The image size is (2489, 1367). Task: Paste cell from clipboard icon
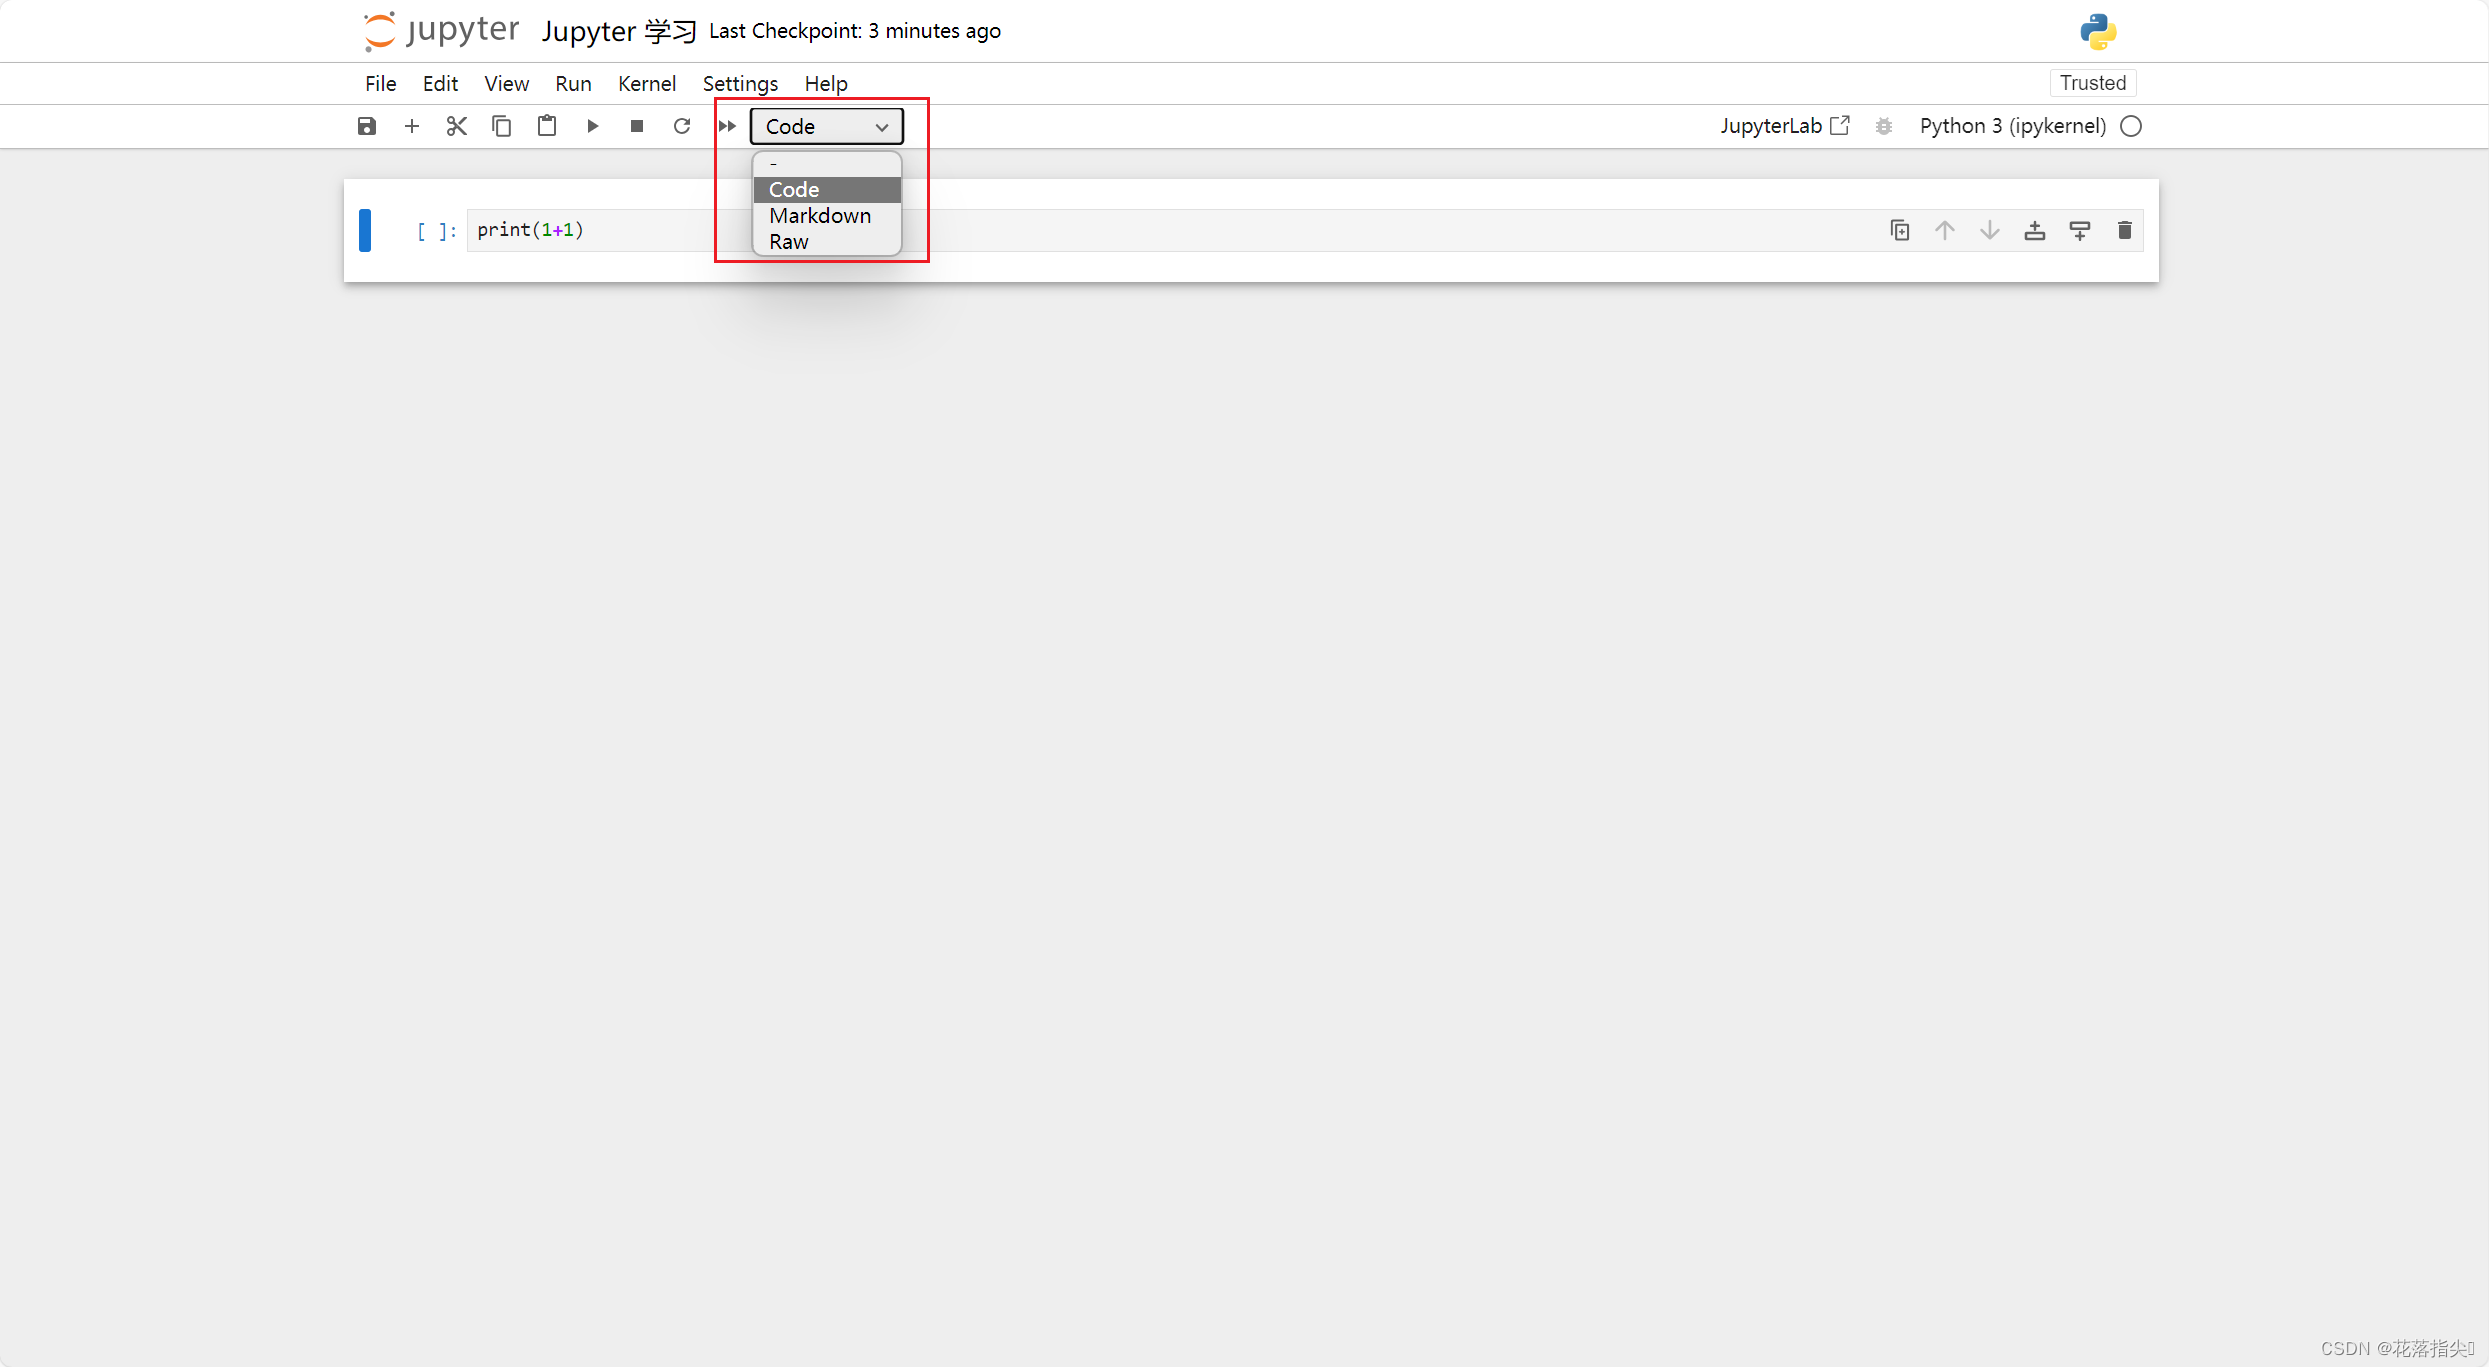click(547, 126)
